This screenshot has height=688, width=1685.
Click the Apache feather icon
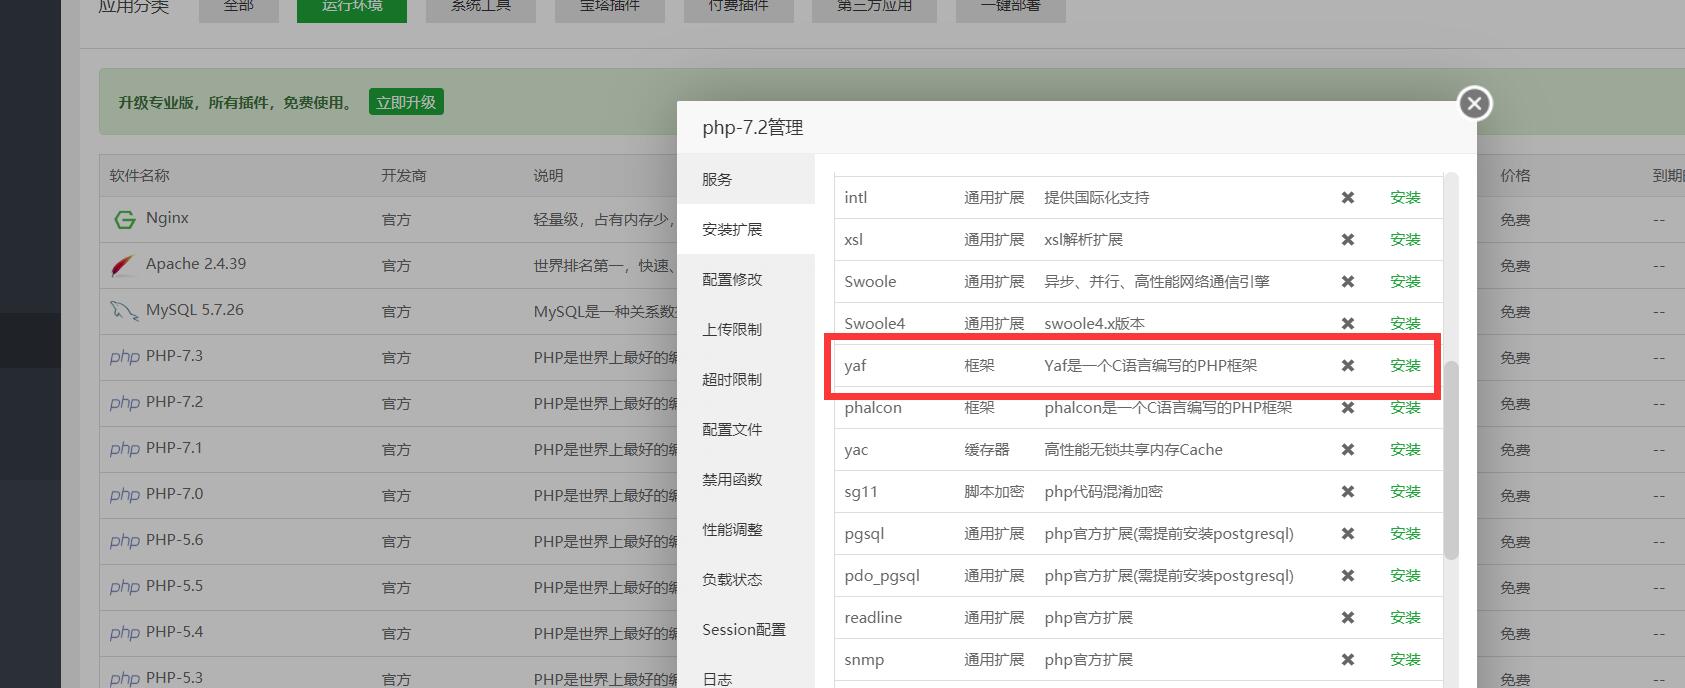[x=123, y=265]
